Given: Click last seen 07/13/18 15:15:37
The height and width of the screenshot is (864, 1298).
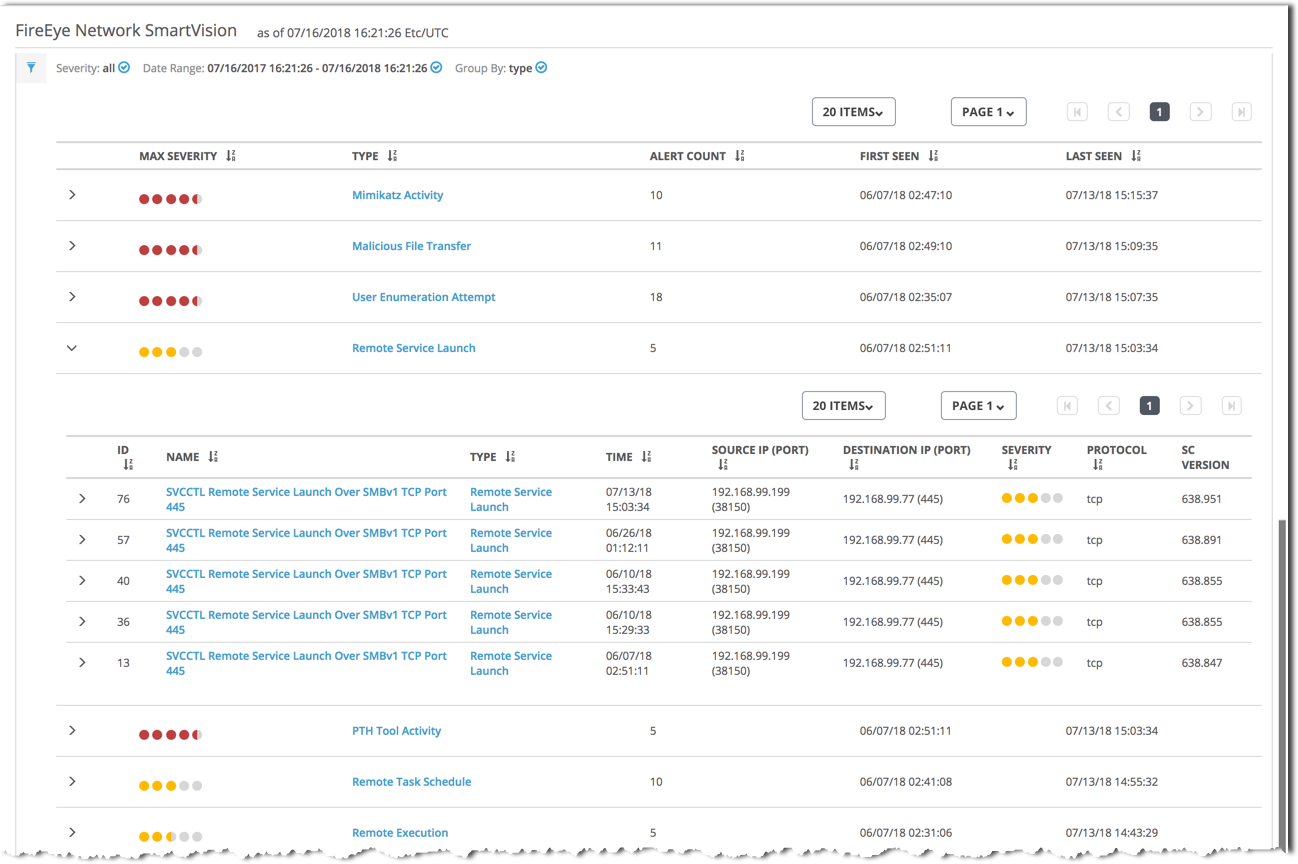Looking at the screenshot, I should point(1112,195).
